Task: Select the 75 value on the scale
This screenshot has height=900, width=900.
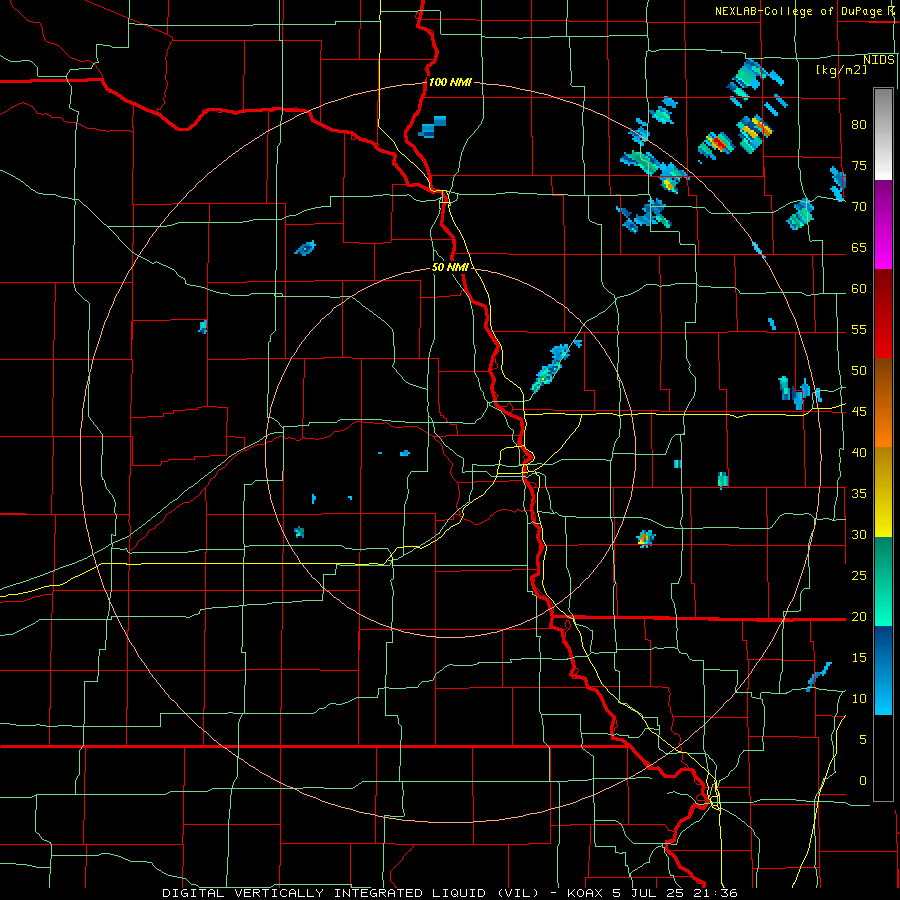Action: tap(859, 165)
